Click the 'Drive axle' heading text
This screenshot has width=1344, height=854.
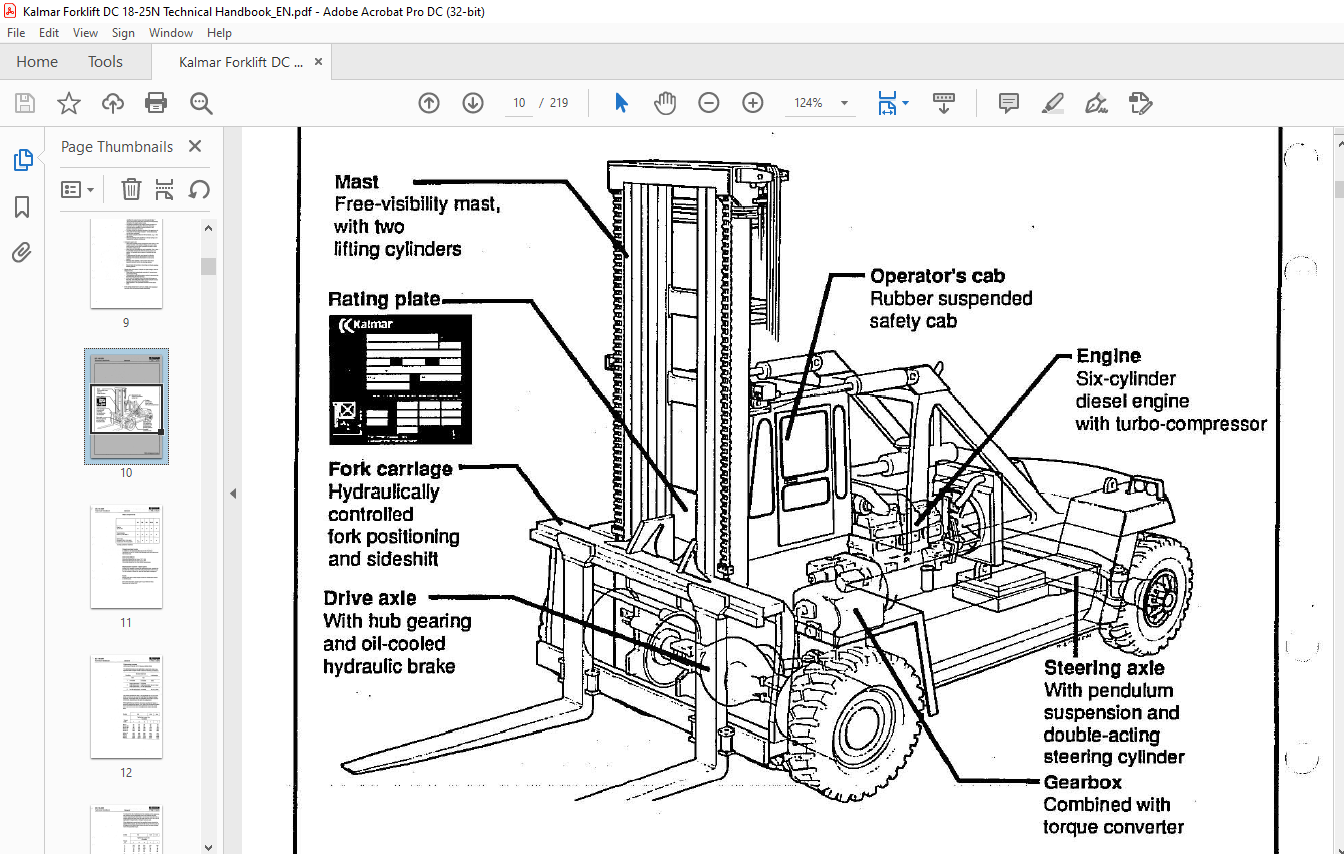coord(370,598)
